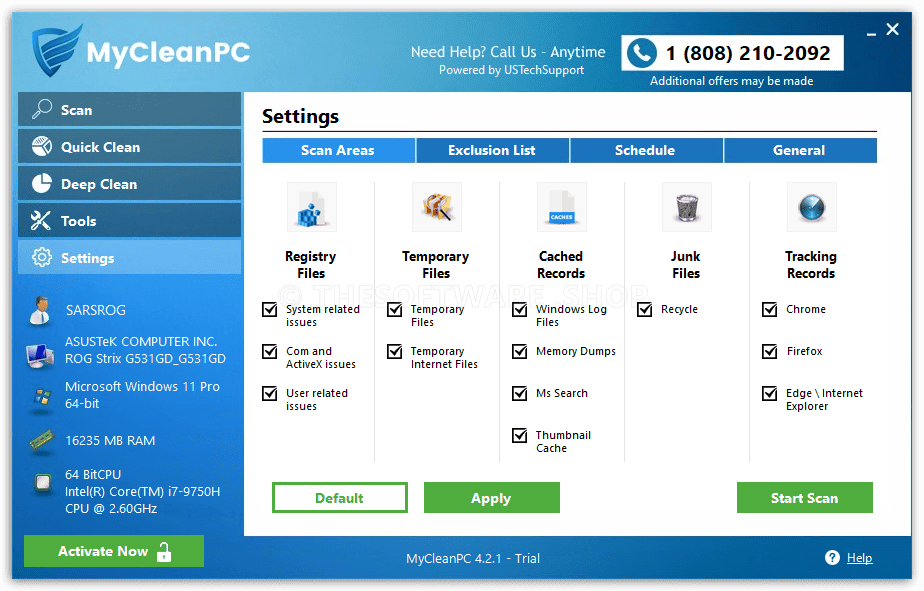Disable Temporary Internet Files checkbox
This screenshot has width=924, height=591.
(395, 351)
